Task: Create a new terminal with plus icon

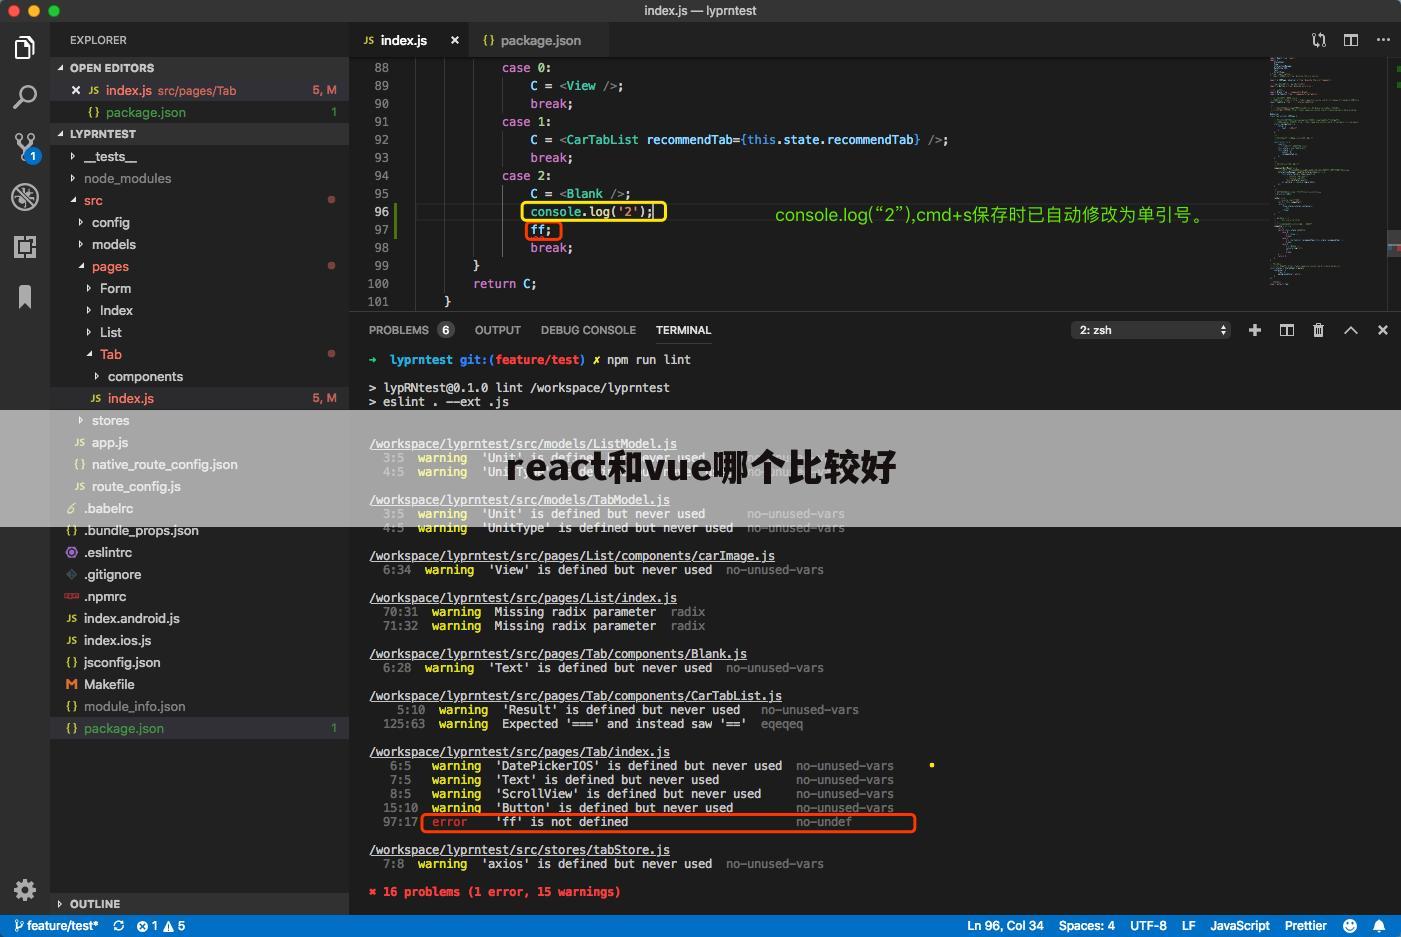Action: [1255, 330]
